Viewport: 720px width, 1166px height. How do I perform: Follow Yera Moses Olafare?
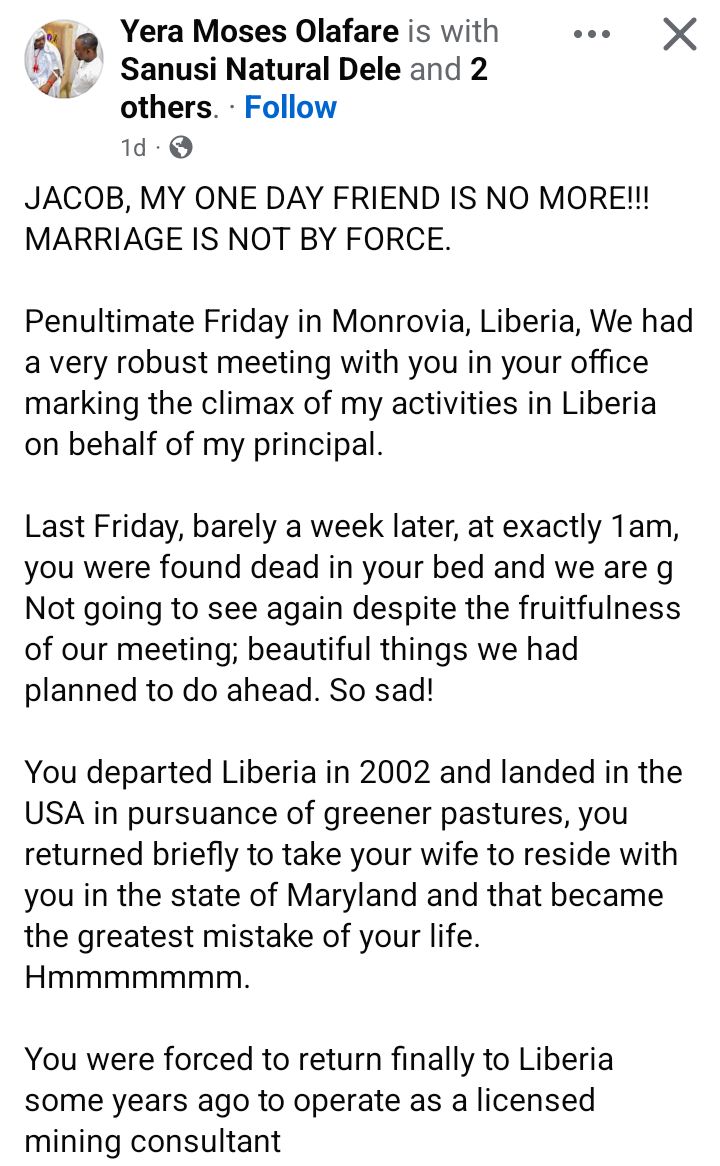(x=290, y=107)
